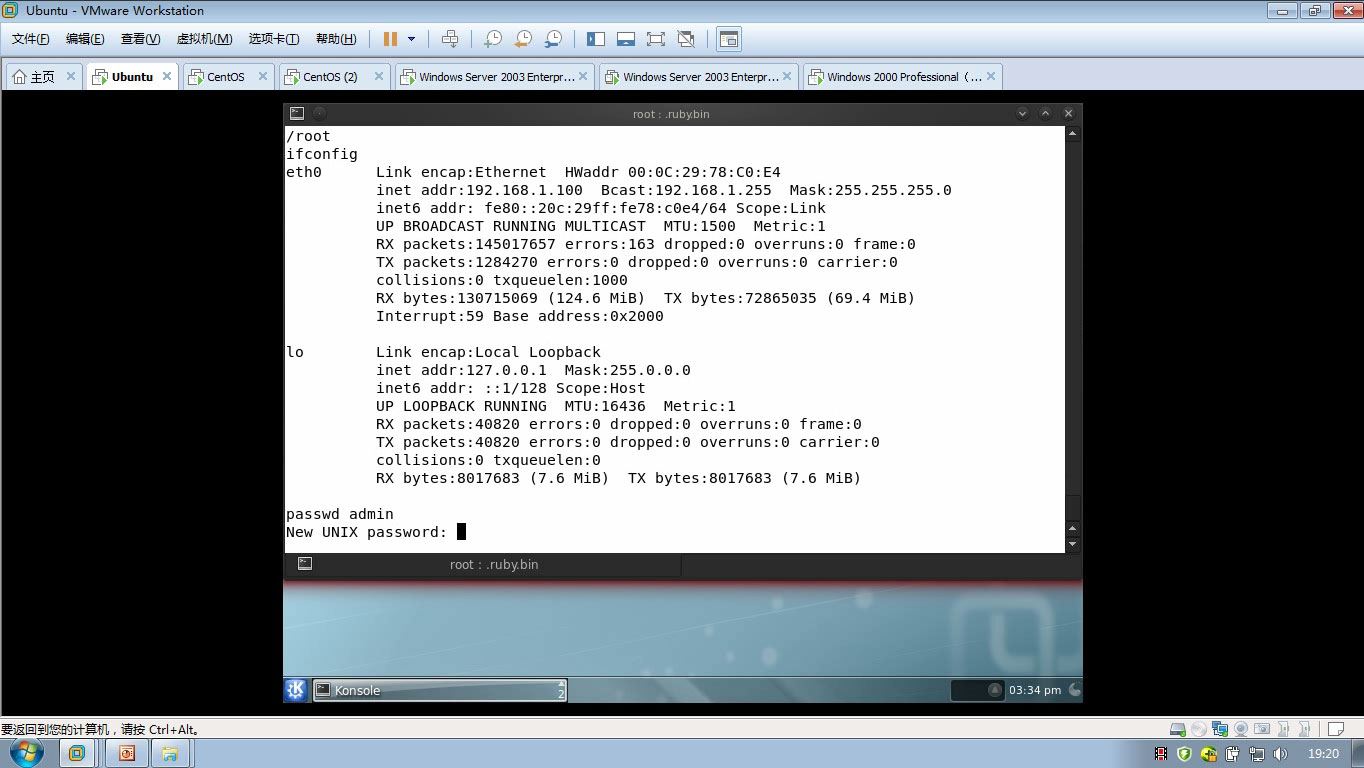The width and height of the screenshot is (1364, 768).
Task: Switch to the CentOS tab
Action: pyautogui.click(x=226, y=77)
